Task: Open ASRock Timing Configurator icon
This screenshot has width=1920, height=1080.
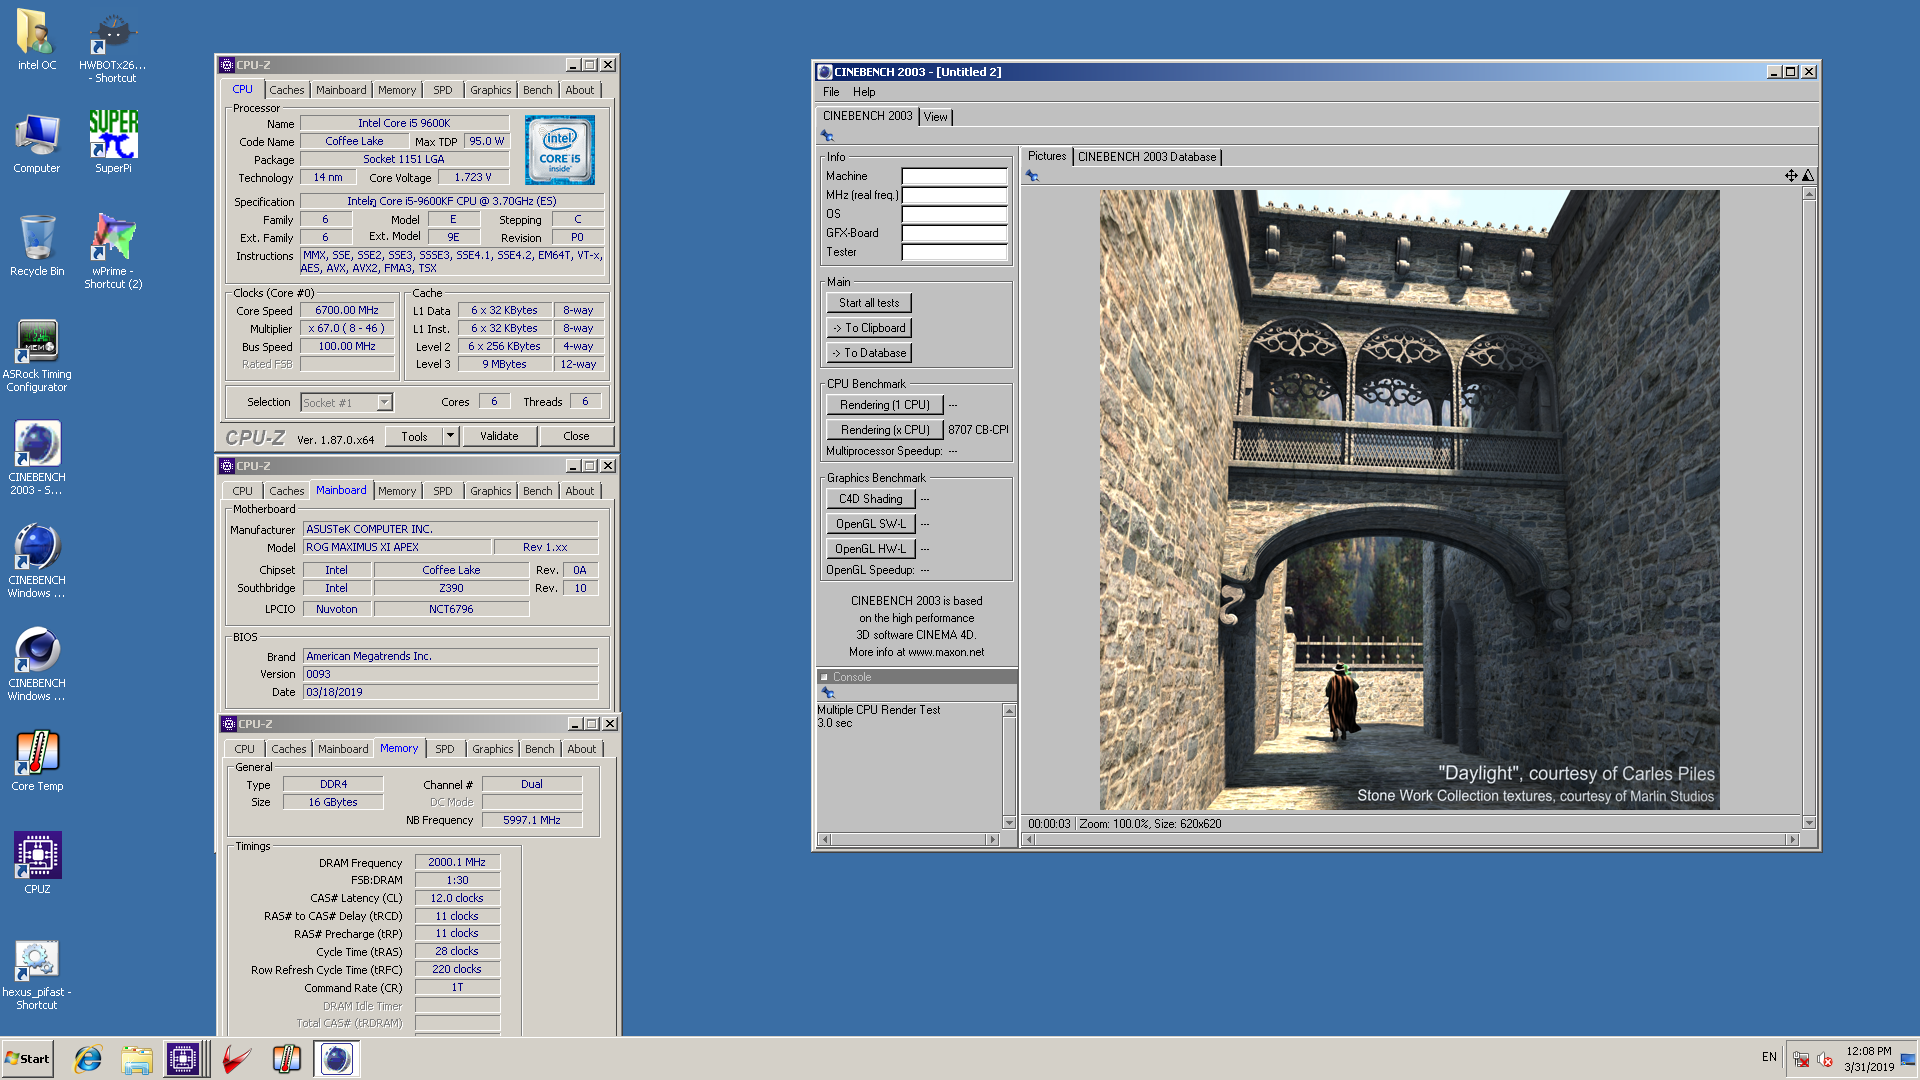Action: pyautogui.click(x=37, y=356)
